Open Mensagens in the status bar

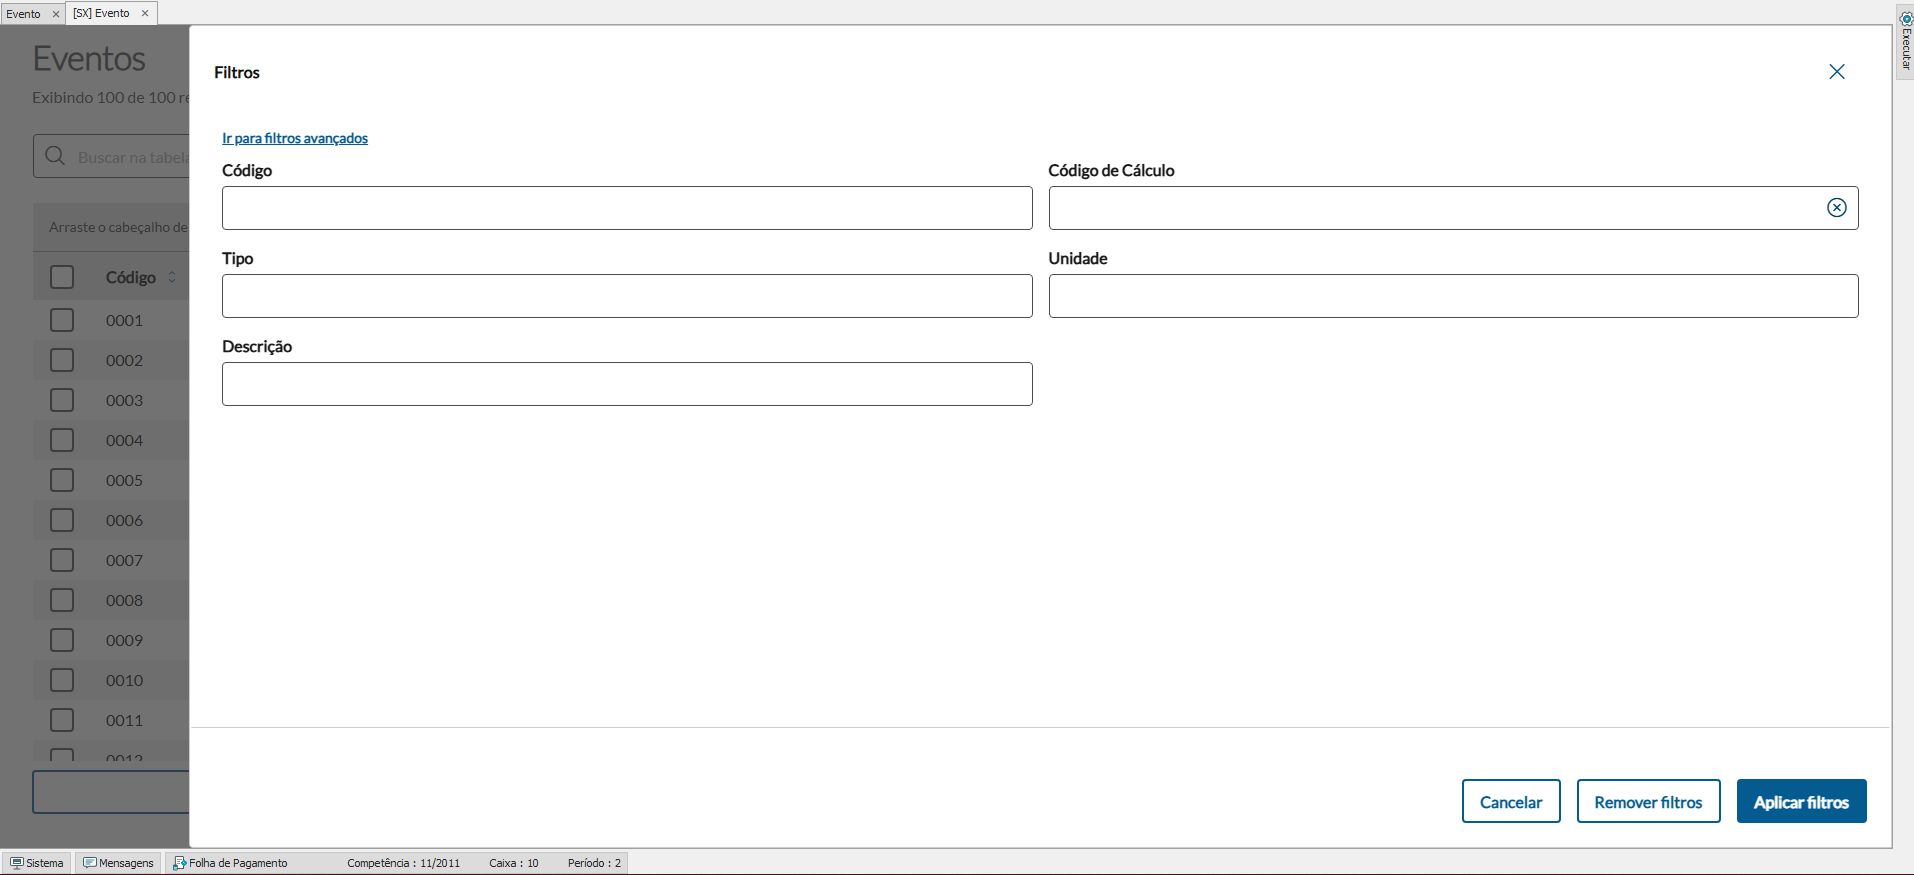pos(118,863)
